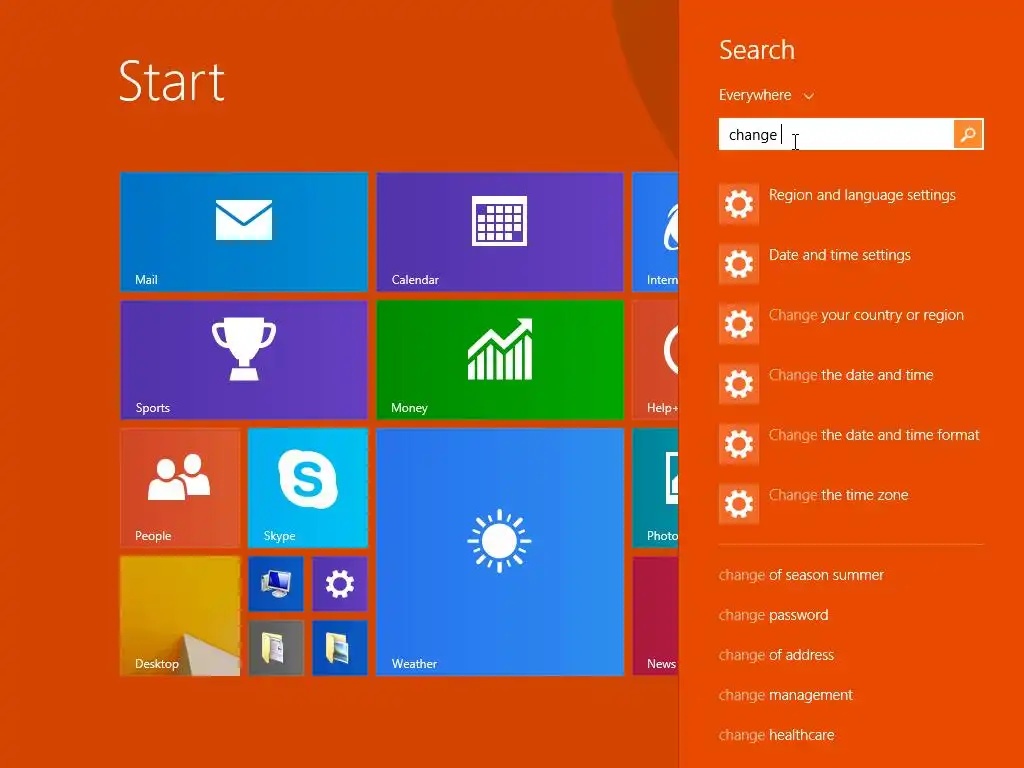Screen dimensions: 1024x768
Task: Open the People tile
Action: click(180, 488)
